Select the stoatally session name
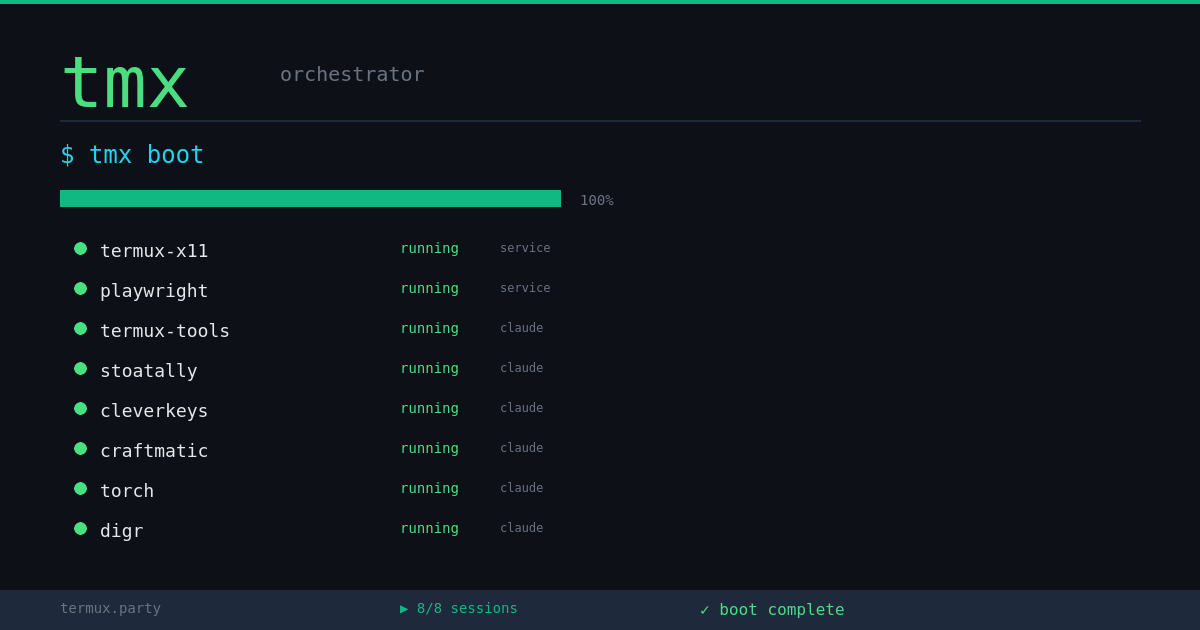Viewport: 1200px width, 630px height. point(149,371)
